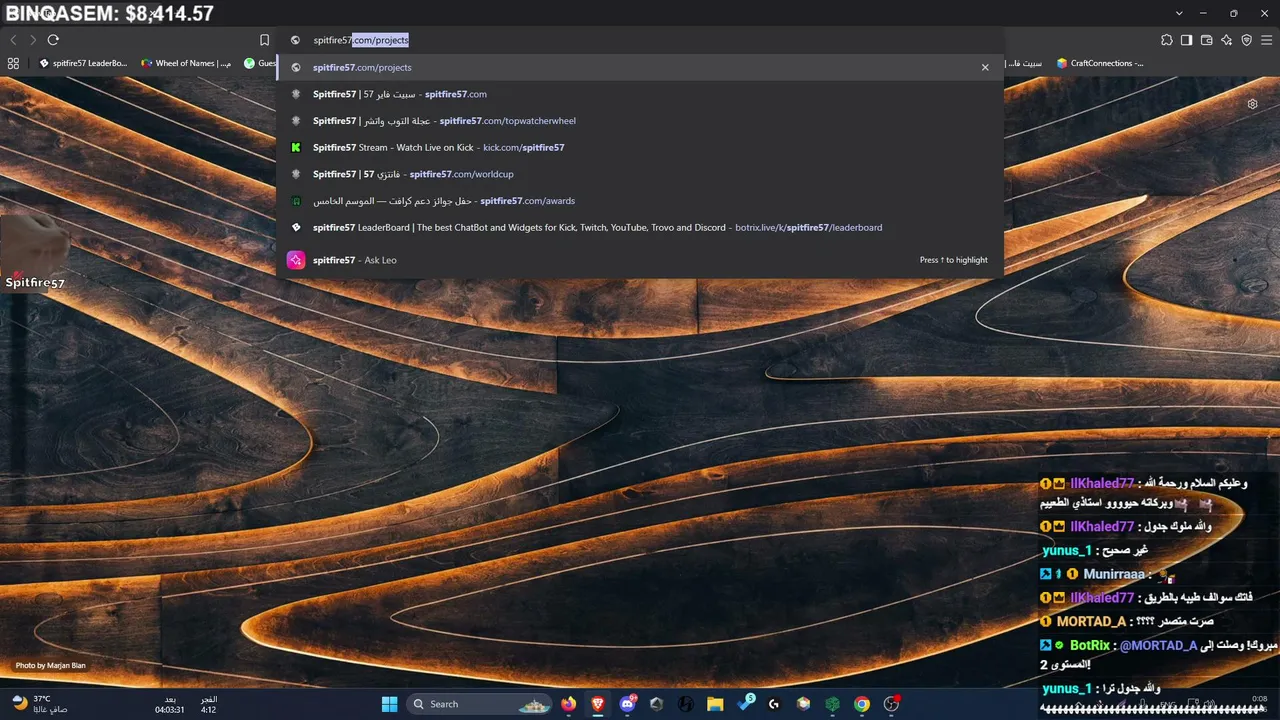This screenshot has height=720, width=1280.
Task: Open Google Chrome from the taskbar
Action: tap(862, 704)
